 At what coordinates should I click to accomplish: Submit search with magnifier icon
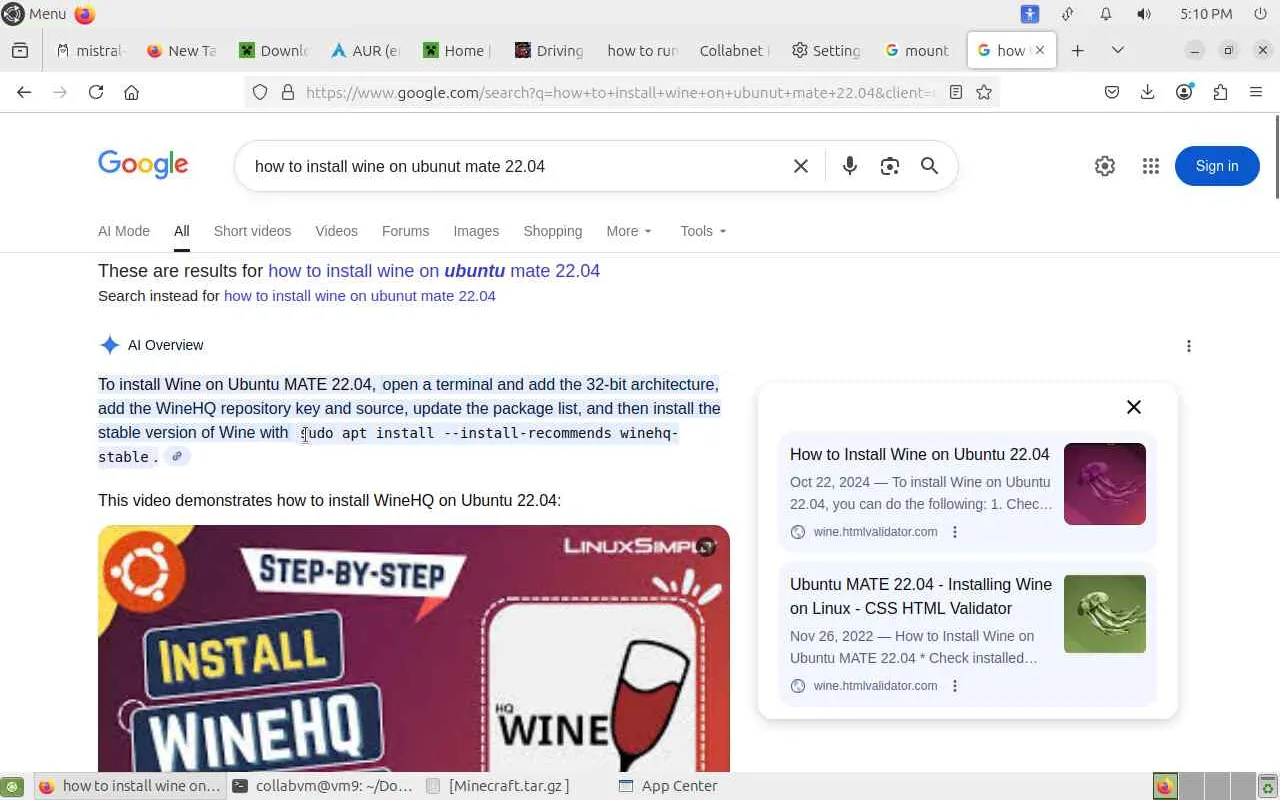point(930,166)
